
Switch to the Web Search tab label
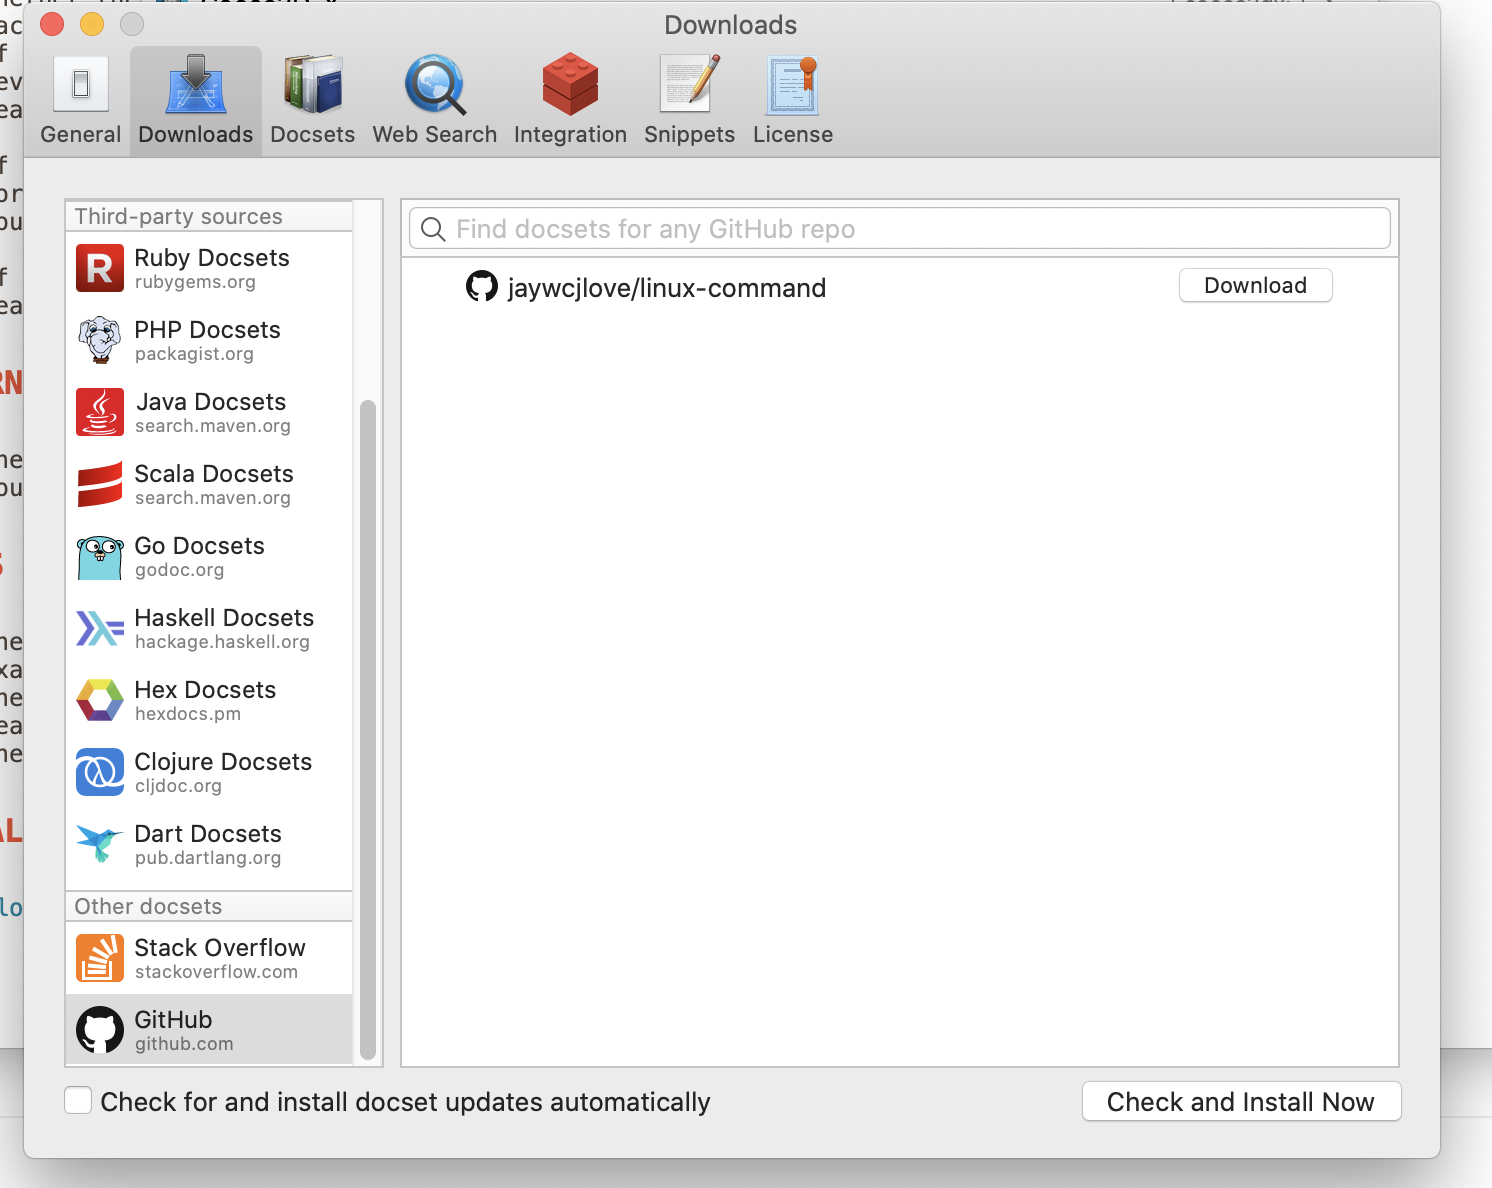(435, 134)
